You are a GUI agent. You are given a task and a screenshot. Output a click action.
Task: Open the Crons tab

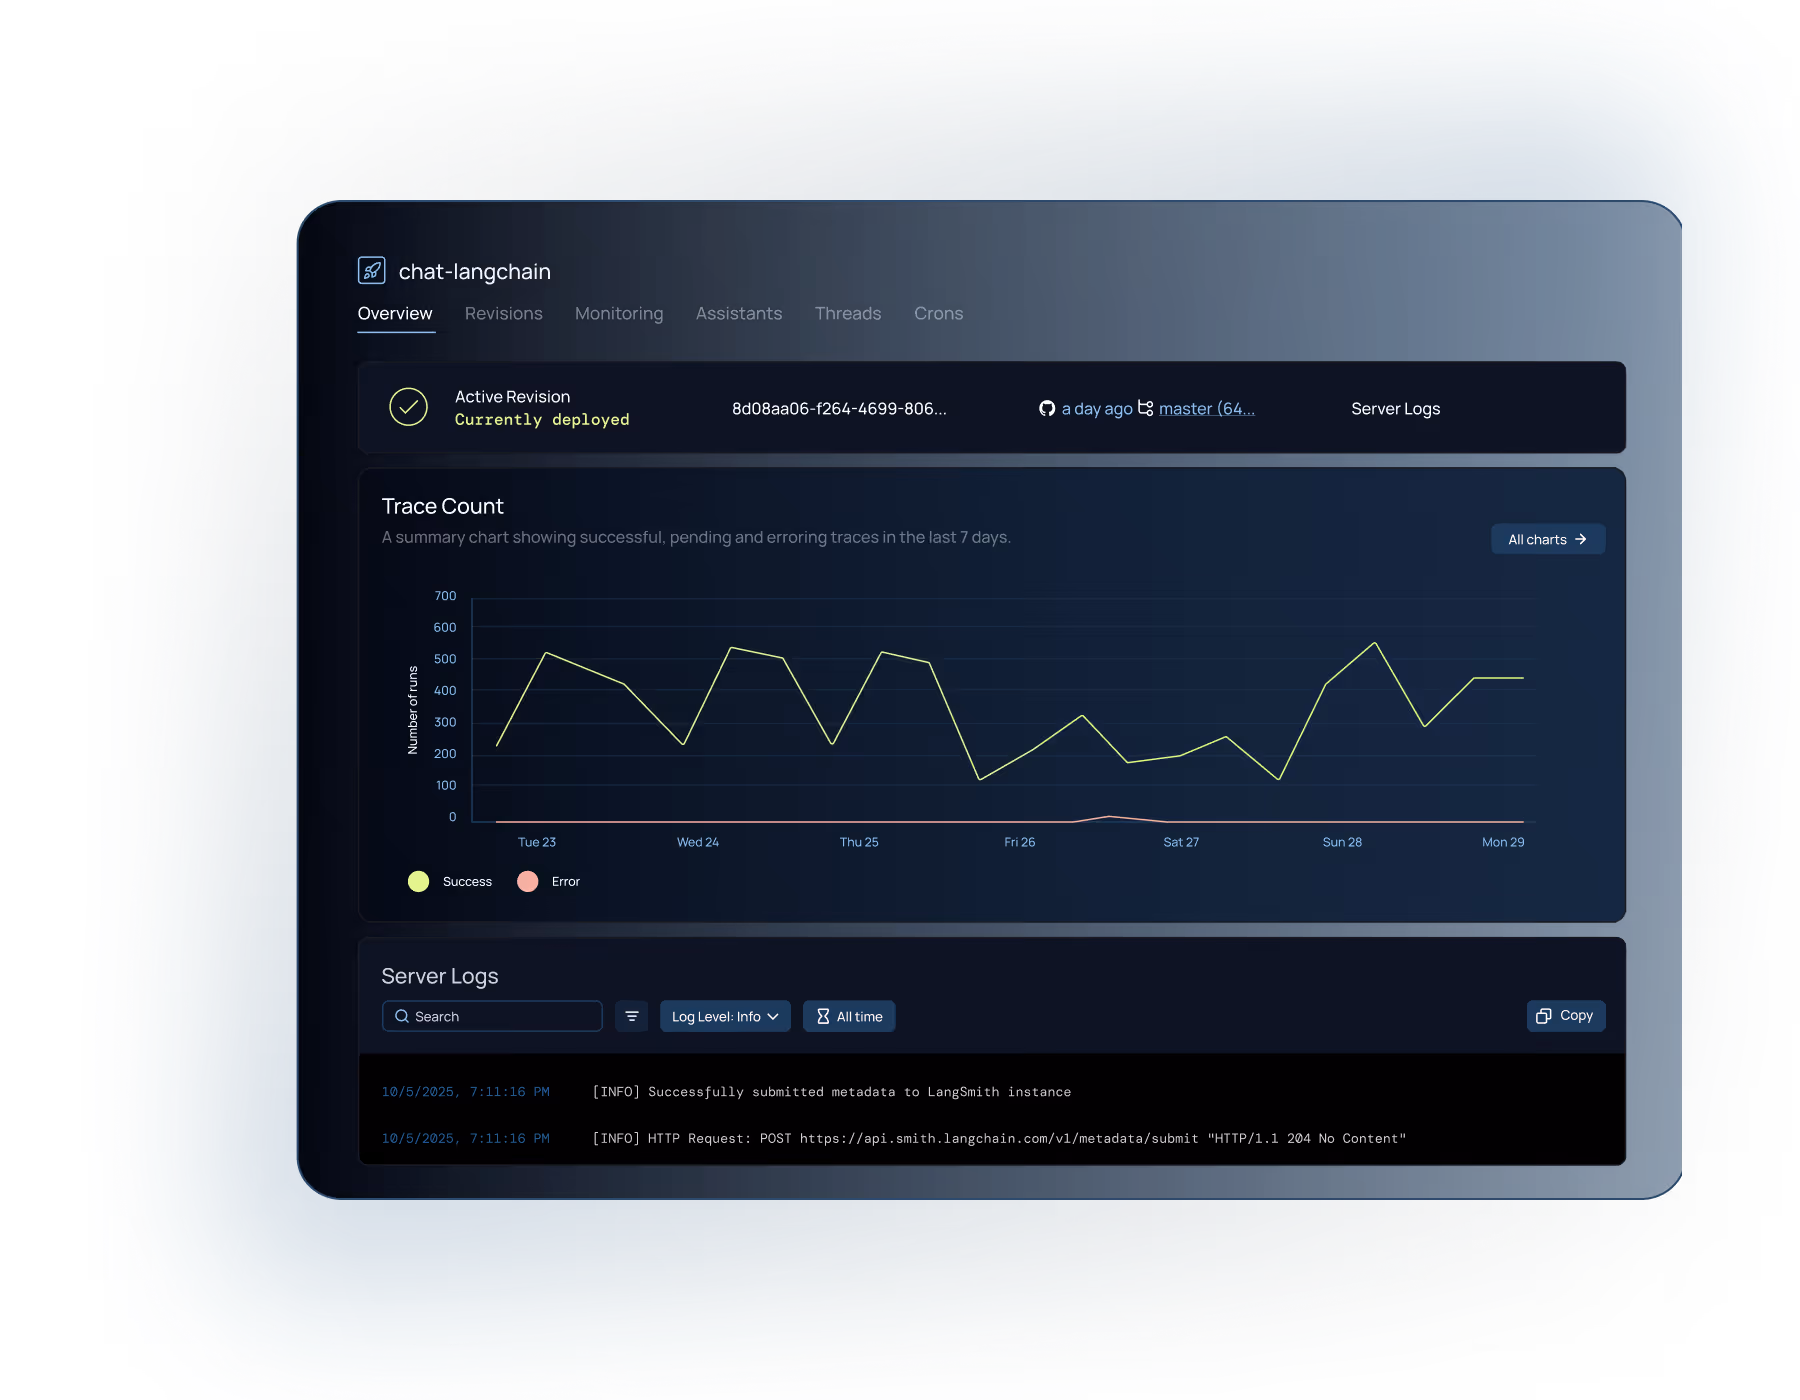pos(939,314)
